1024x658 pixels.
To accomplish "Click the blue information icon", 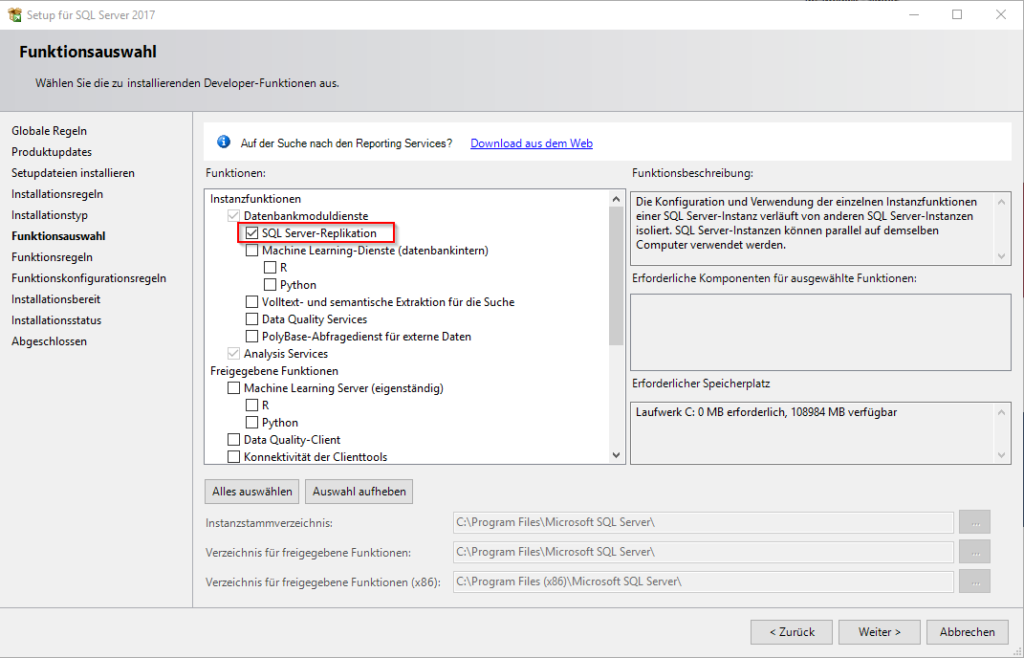I will tap(223, 142).
